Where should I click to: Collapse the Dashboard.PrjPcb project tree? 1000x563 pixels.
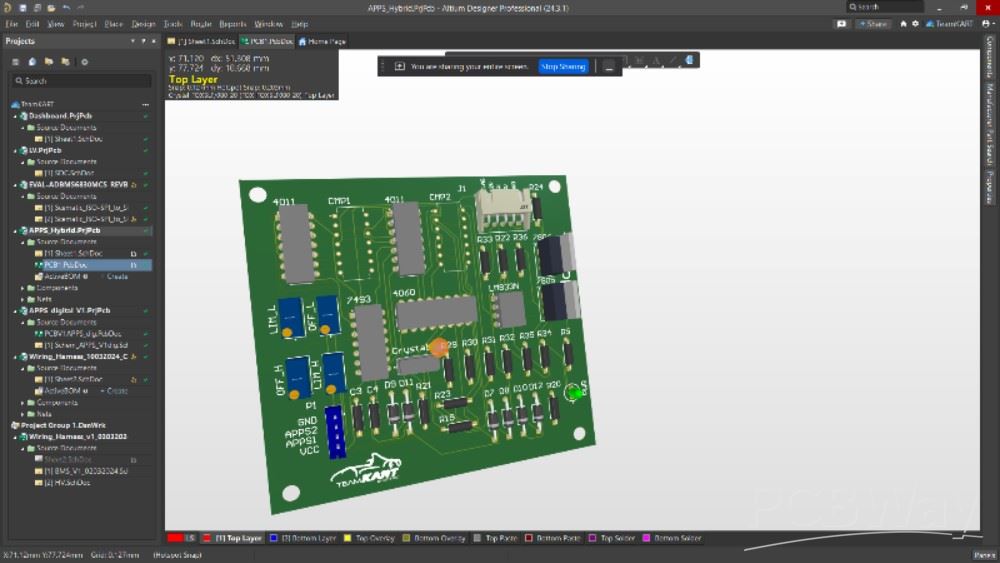15,117
